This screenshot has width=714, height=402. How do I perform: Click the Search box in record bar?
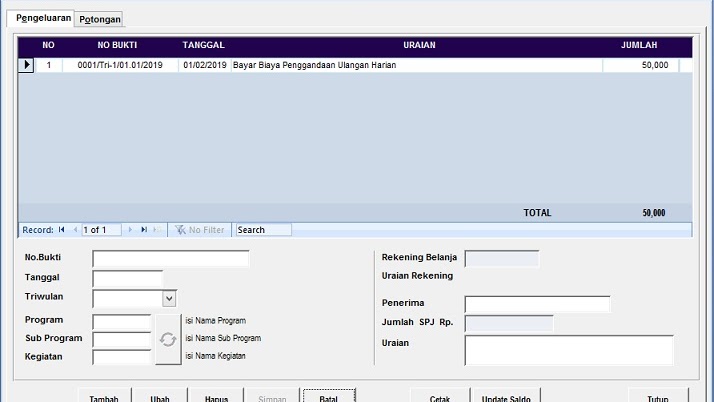point(264,230)
